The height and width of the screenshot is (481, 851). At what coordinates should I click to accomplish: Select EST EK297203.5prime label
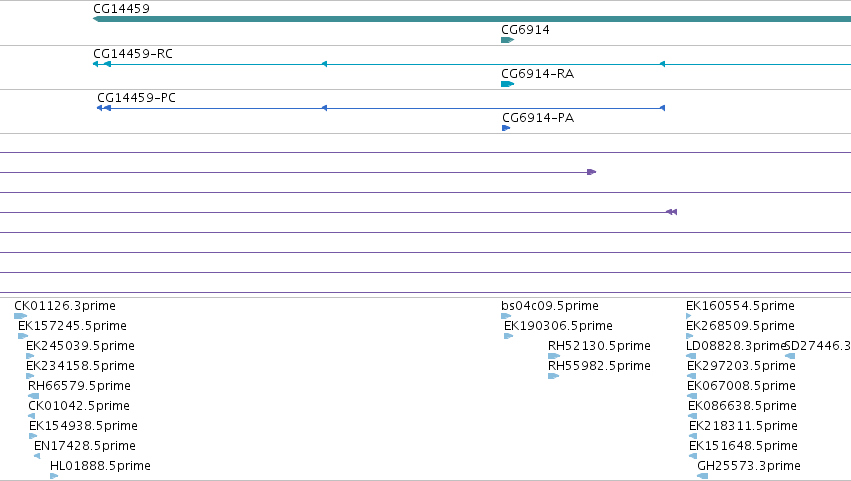click(741, 366)
